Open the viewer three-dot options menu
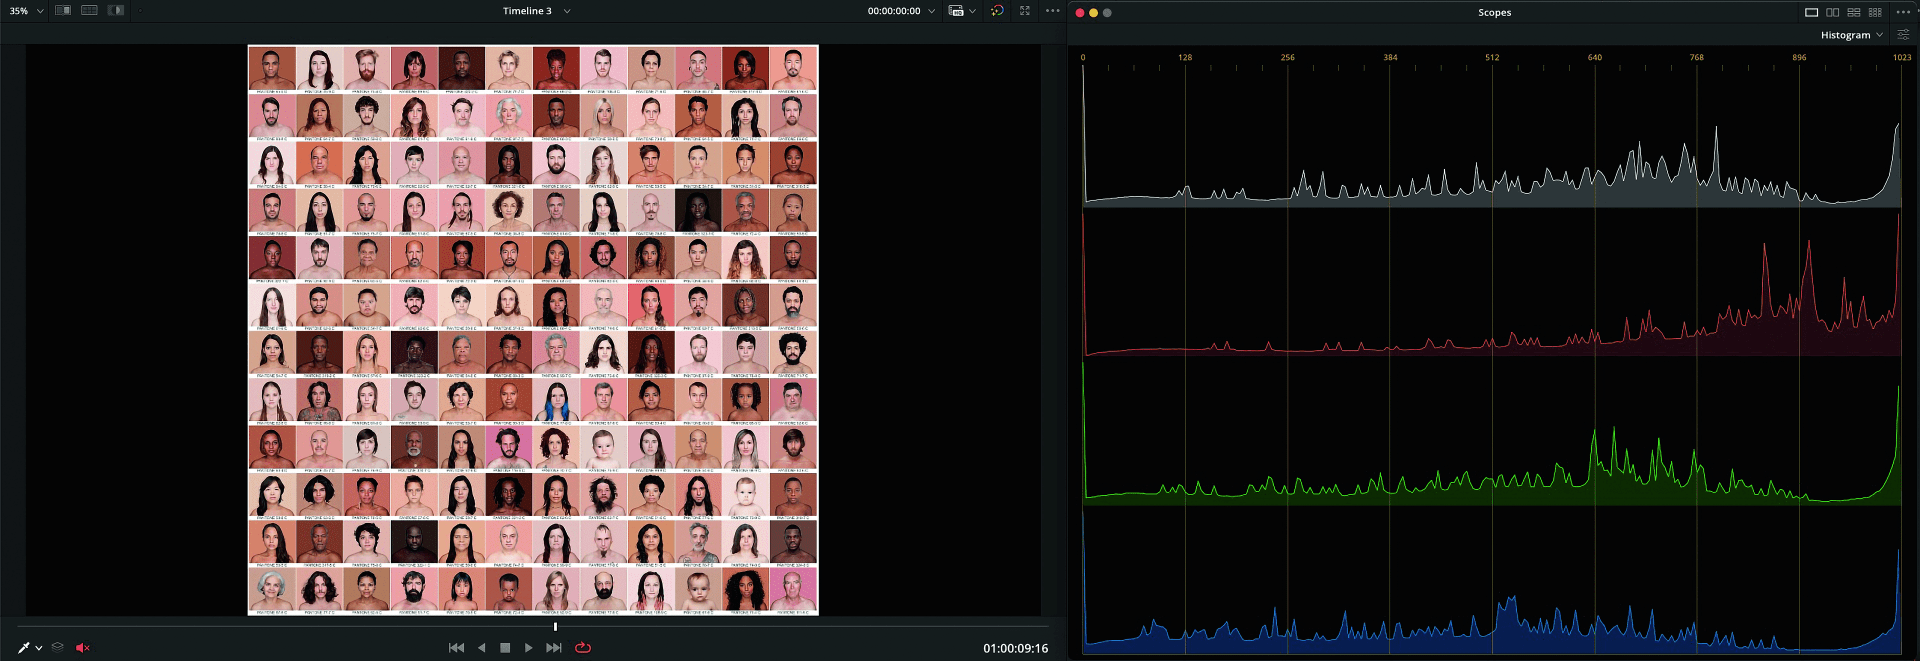The image size is (1920, 661). coord(1052,11)
